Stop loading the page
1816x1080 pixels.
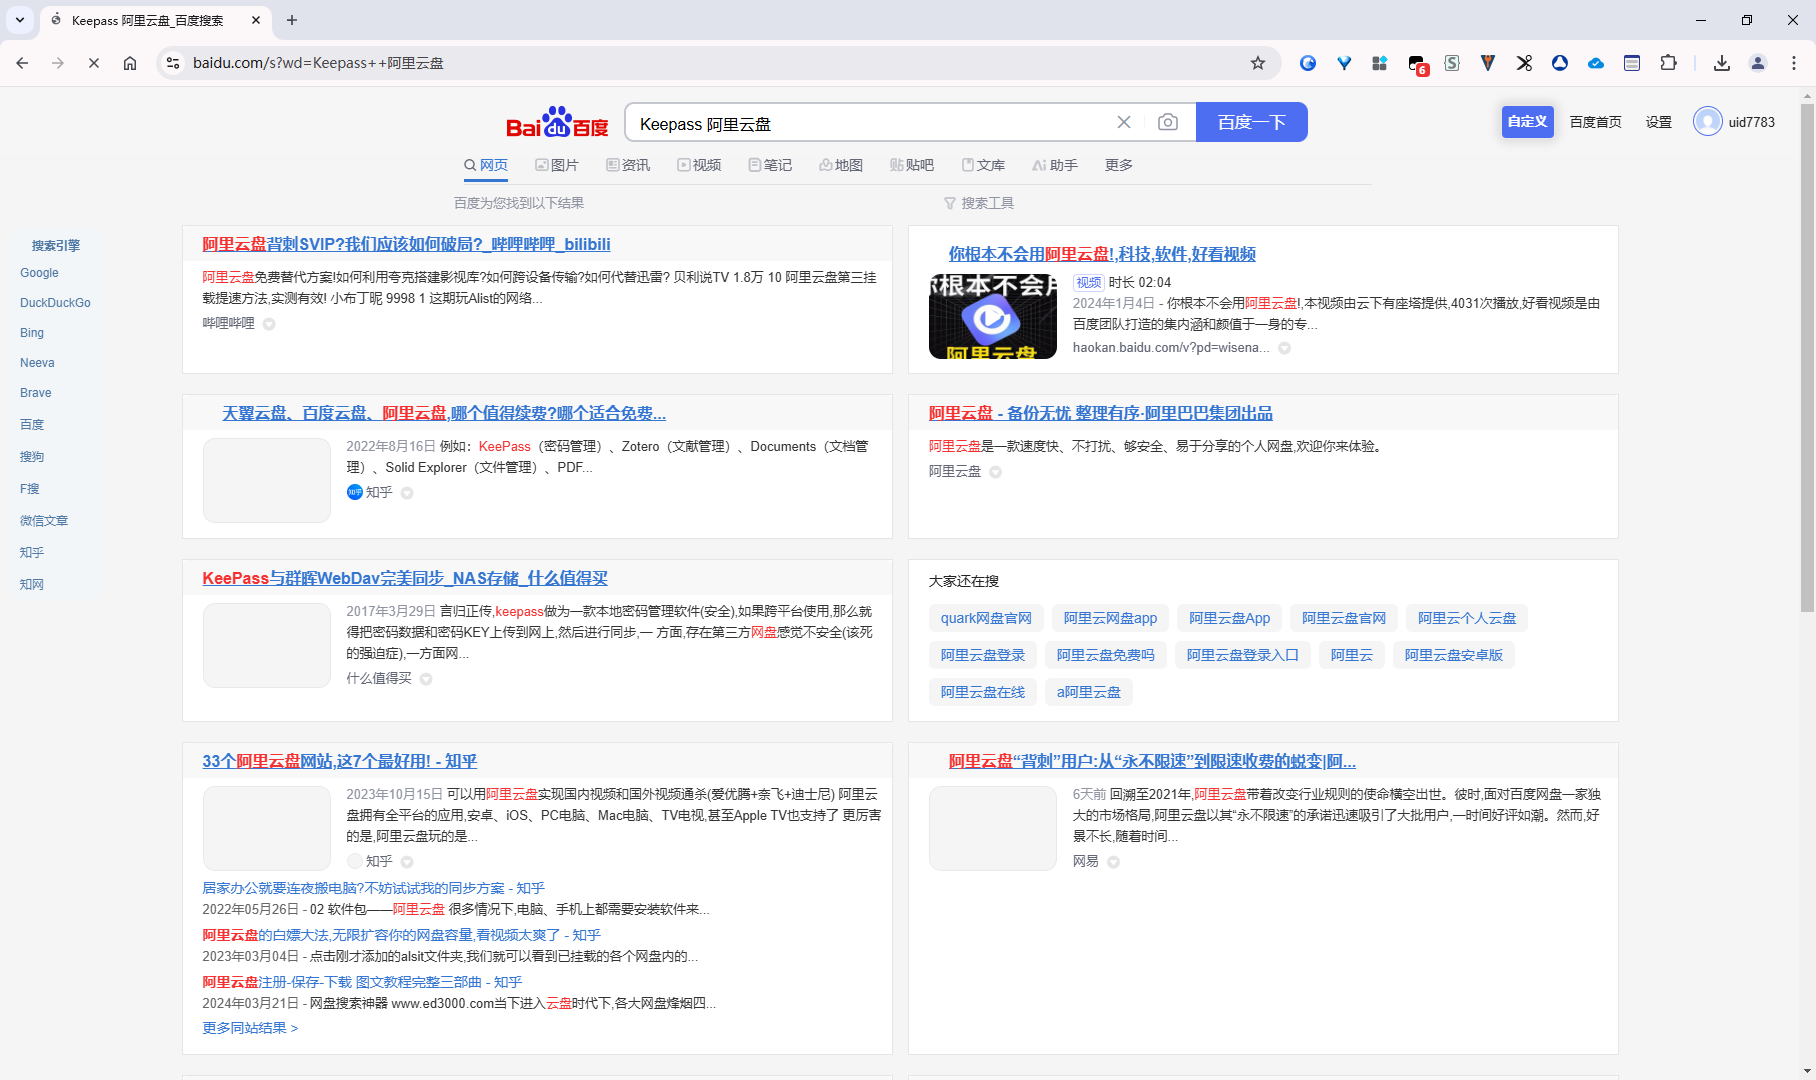tap(94, 63)
